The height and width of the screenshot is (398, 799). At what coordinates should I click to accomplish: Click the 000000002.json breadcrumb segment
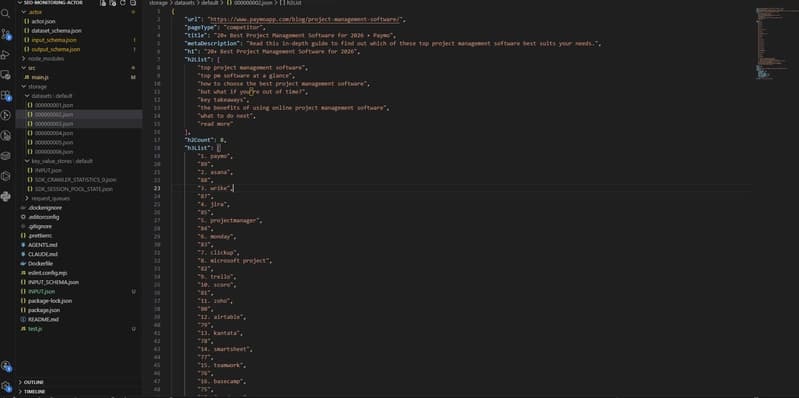tap(252, 3)
